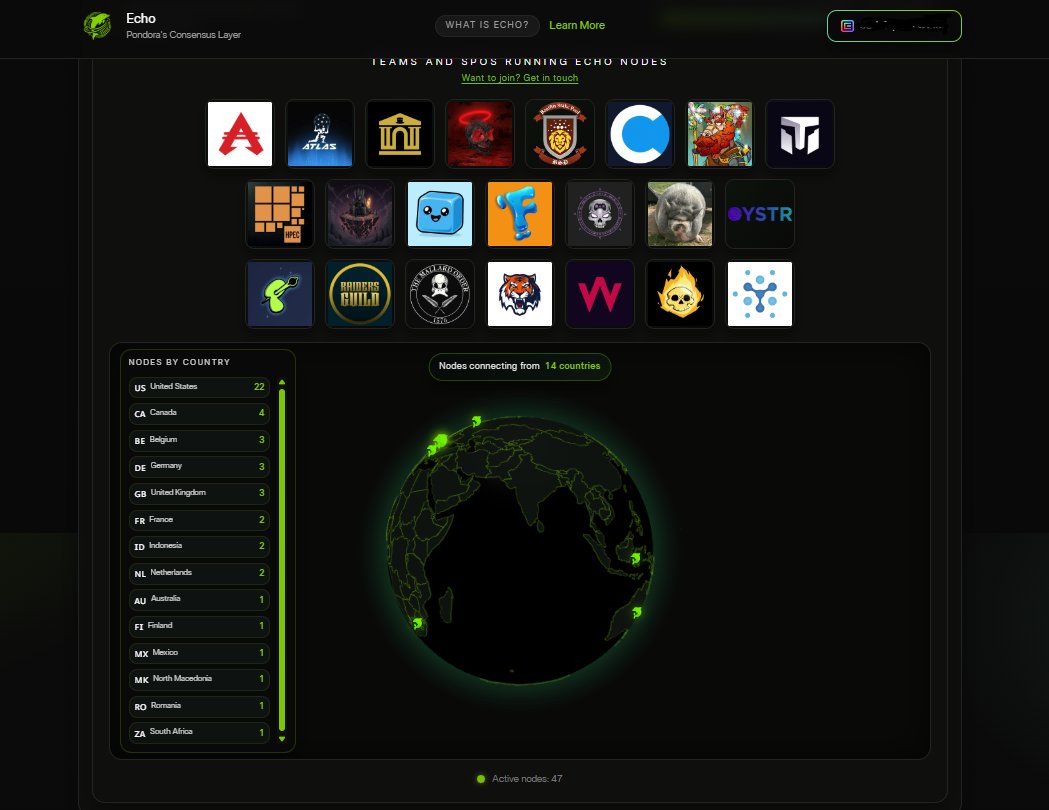Select the North Macedonia row
The width and height of the screenshot is (1049, 810).
point(199,679)
